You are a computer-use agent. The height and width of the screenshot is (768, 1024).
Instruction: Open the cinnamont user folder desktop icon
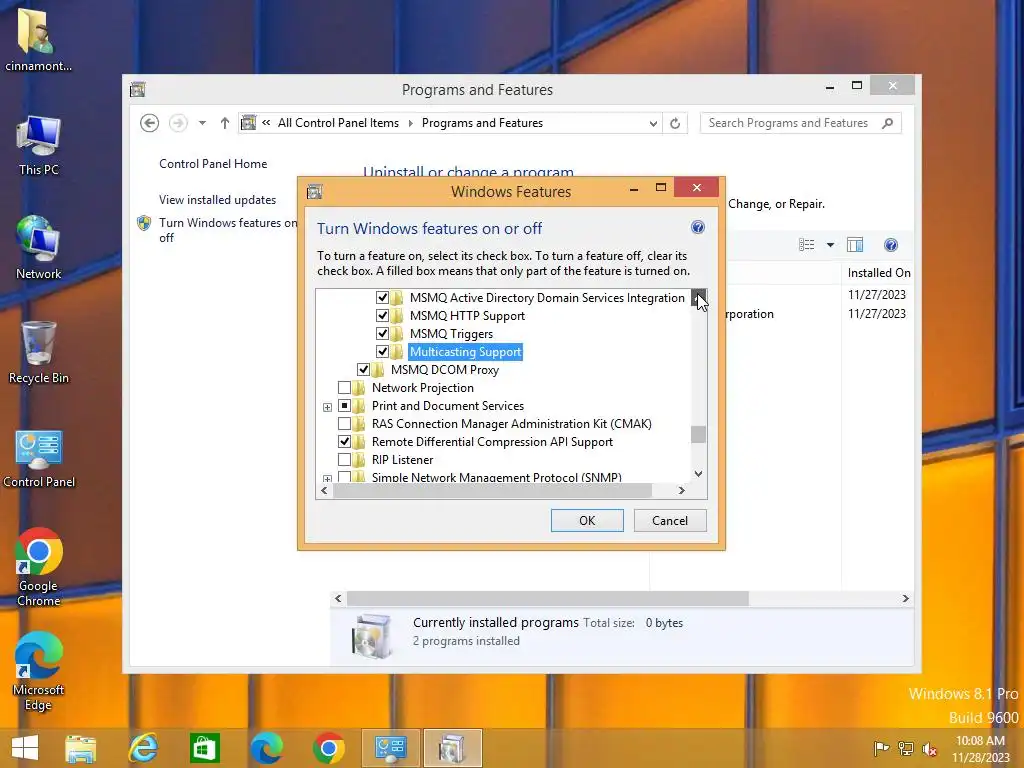[38, 39]
